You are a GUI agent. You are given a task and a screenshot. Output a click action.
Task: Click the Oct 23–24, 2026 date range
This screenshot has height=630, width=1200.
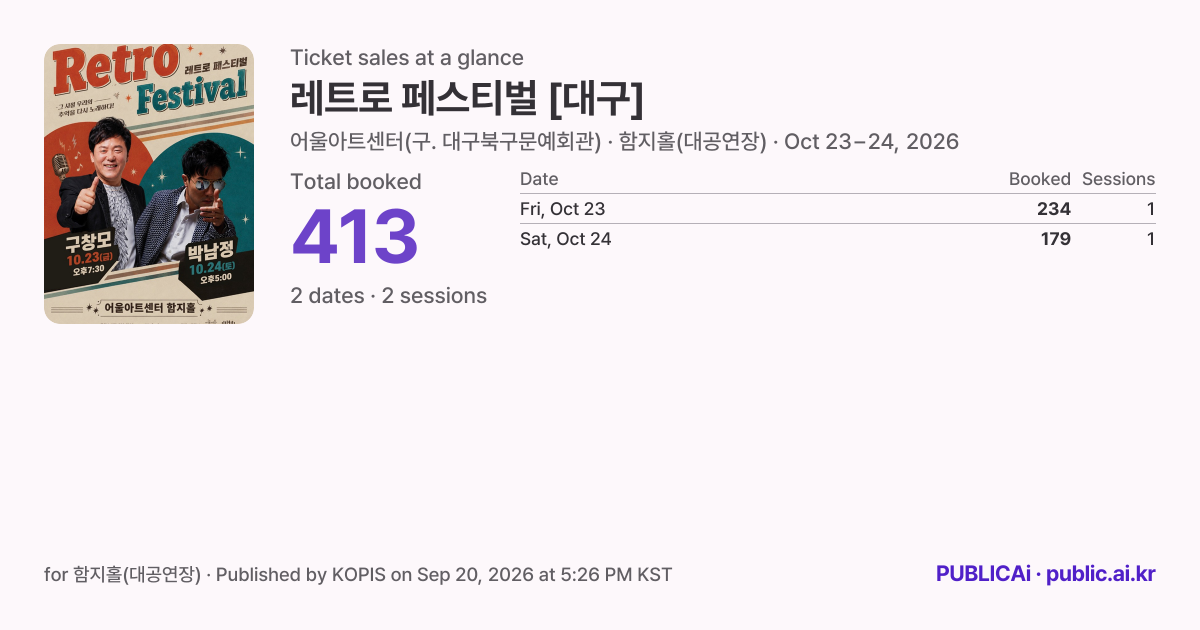point(871,142)
